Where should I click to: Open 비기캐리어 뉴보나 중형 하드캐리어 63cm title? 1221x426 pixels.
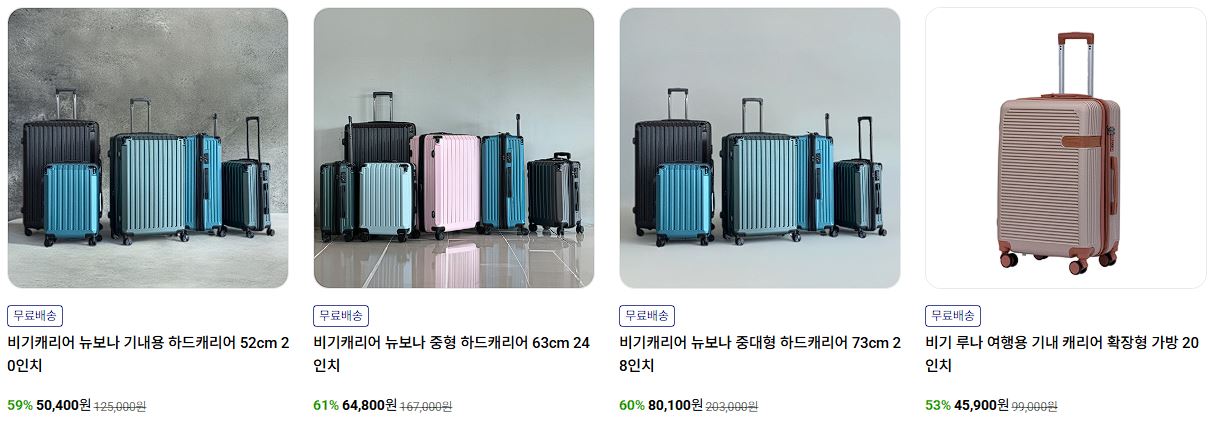(452, 354)
